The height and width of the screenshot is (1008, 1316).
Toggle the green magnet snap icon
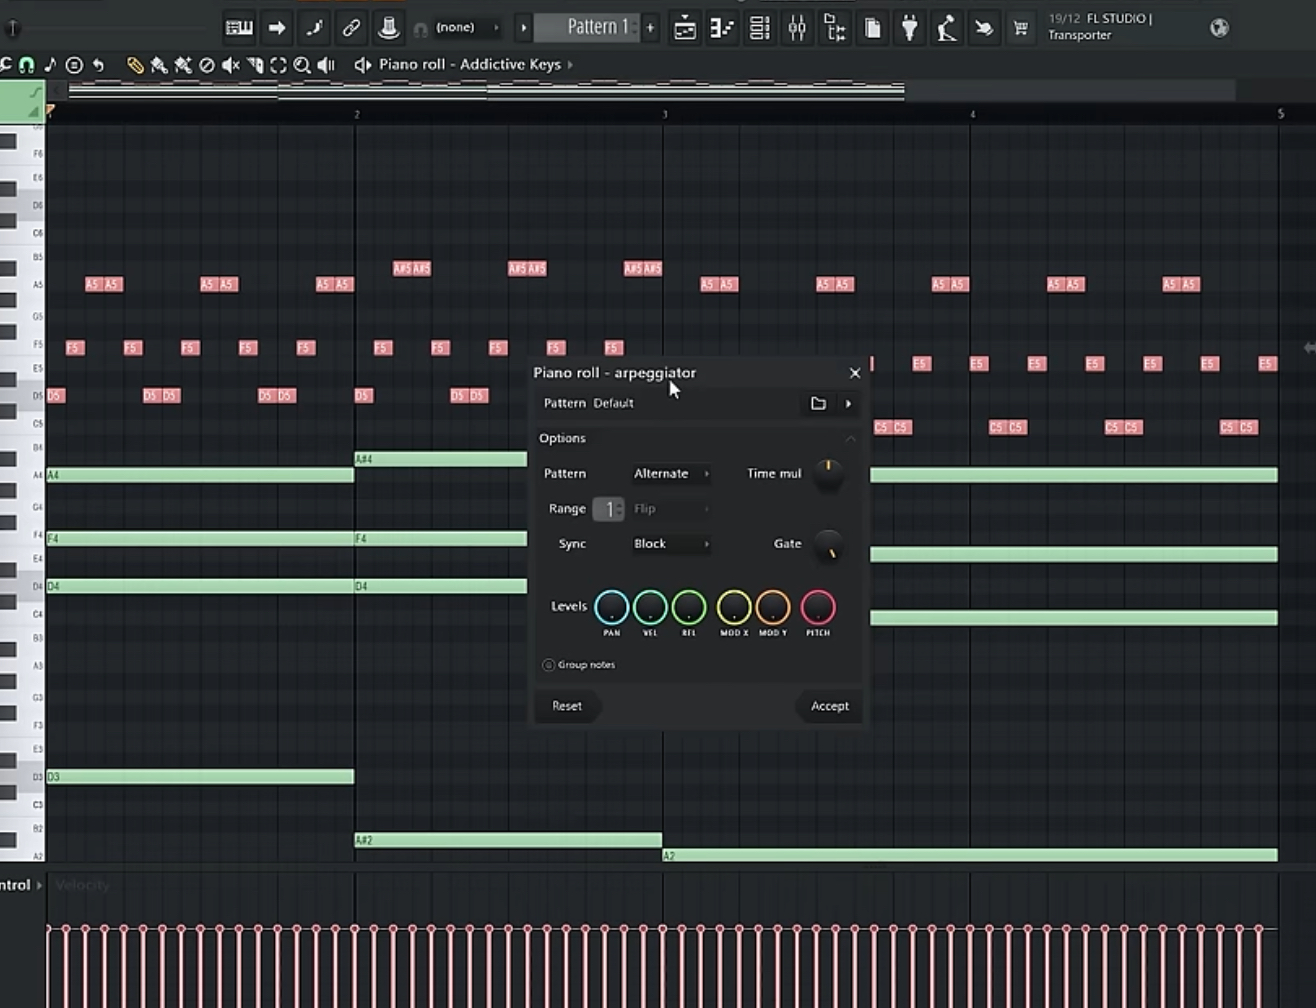click(x=26, y=65)
